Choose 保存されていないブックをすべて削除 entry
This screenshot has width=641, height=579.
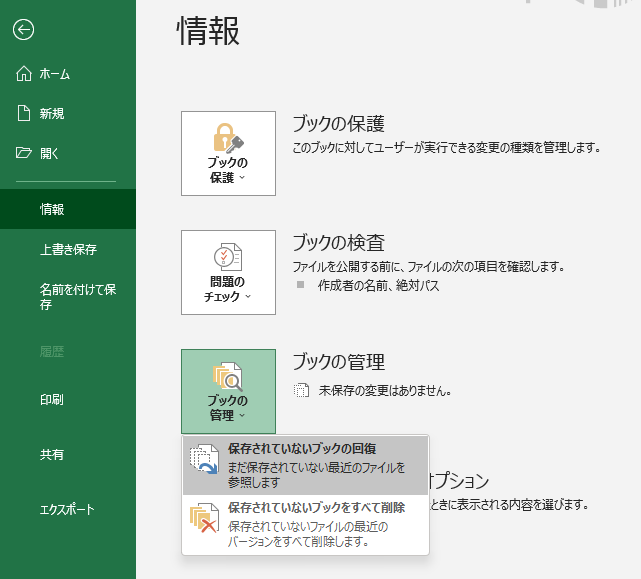pos(305,525)
